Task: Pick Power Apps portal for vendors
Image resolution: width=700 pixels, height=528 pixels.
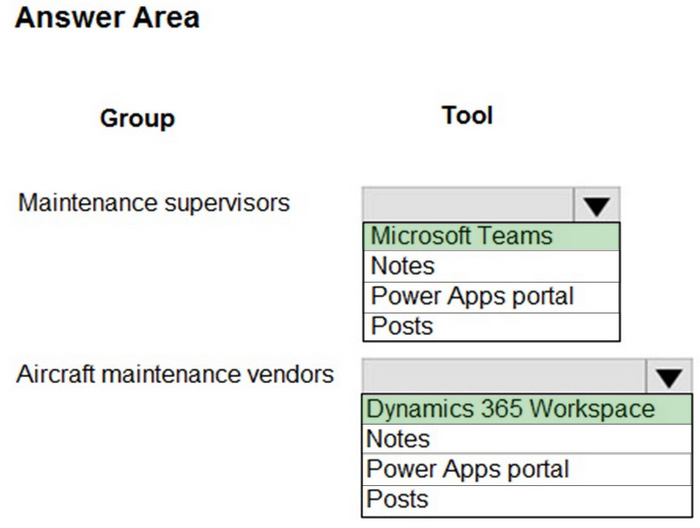Action: tap(527, 469)
